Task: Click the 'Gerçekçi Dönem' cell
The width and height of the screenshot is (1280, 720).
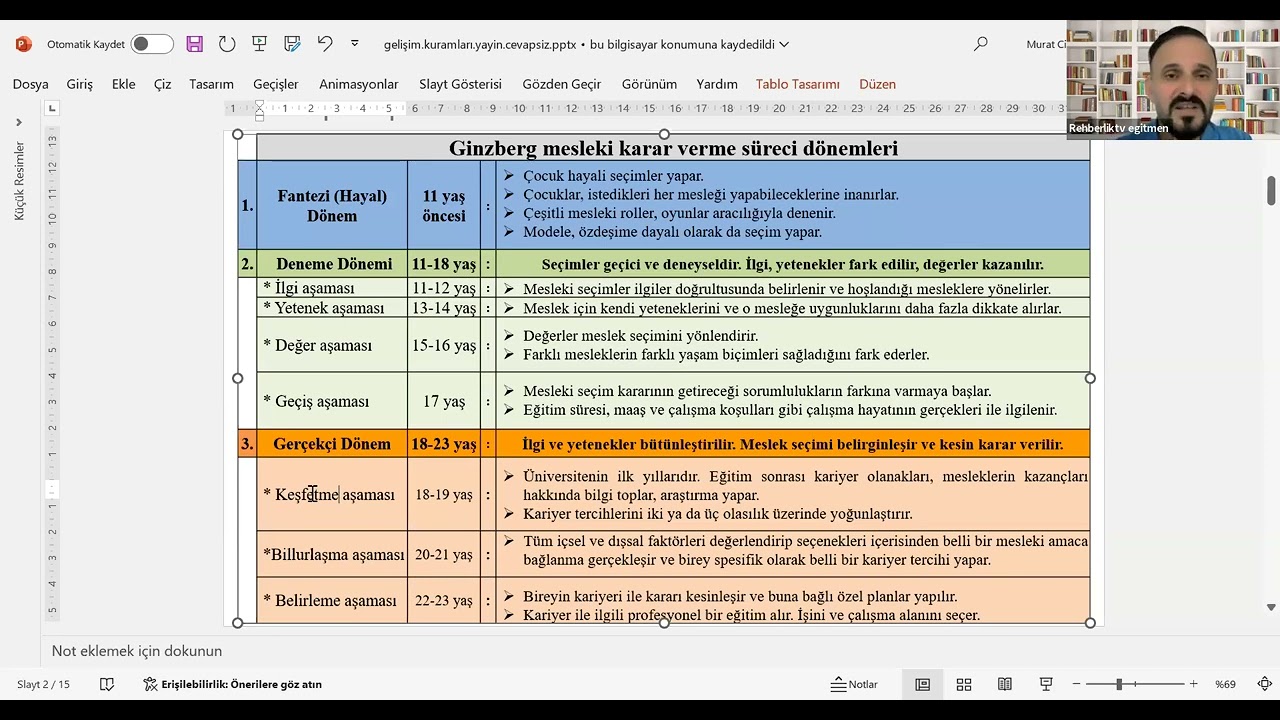Action: tap(332, 444)
